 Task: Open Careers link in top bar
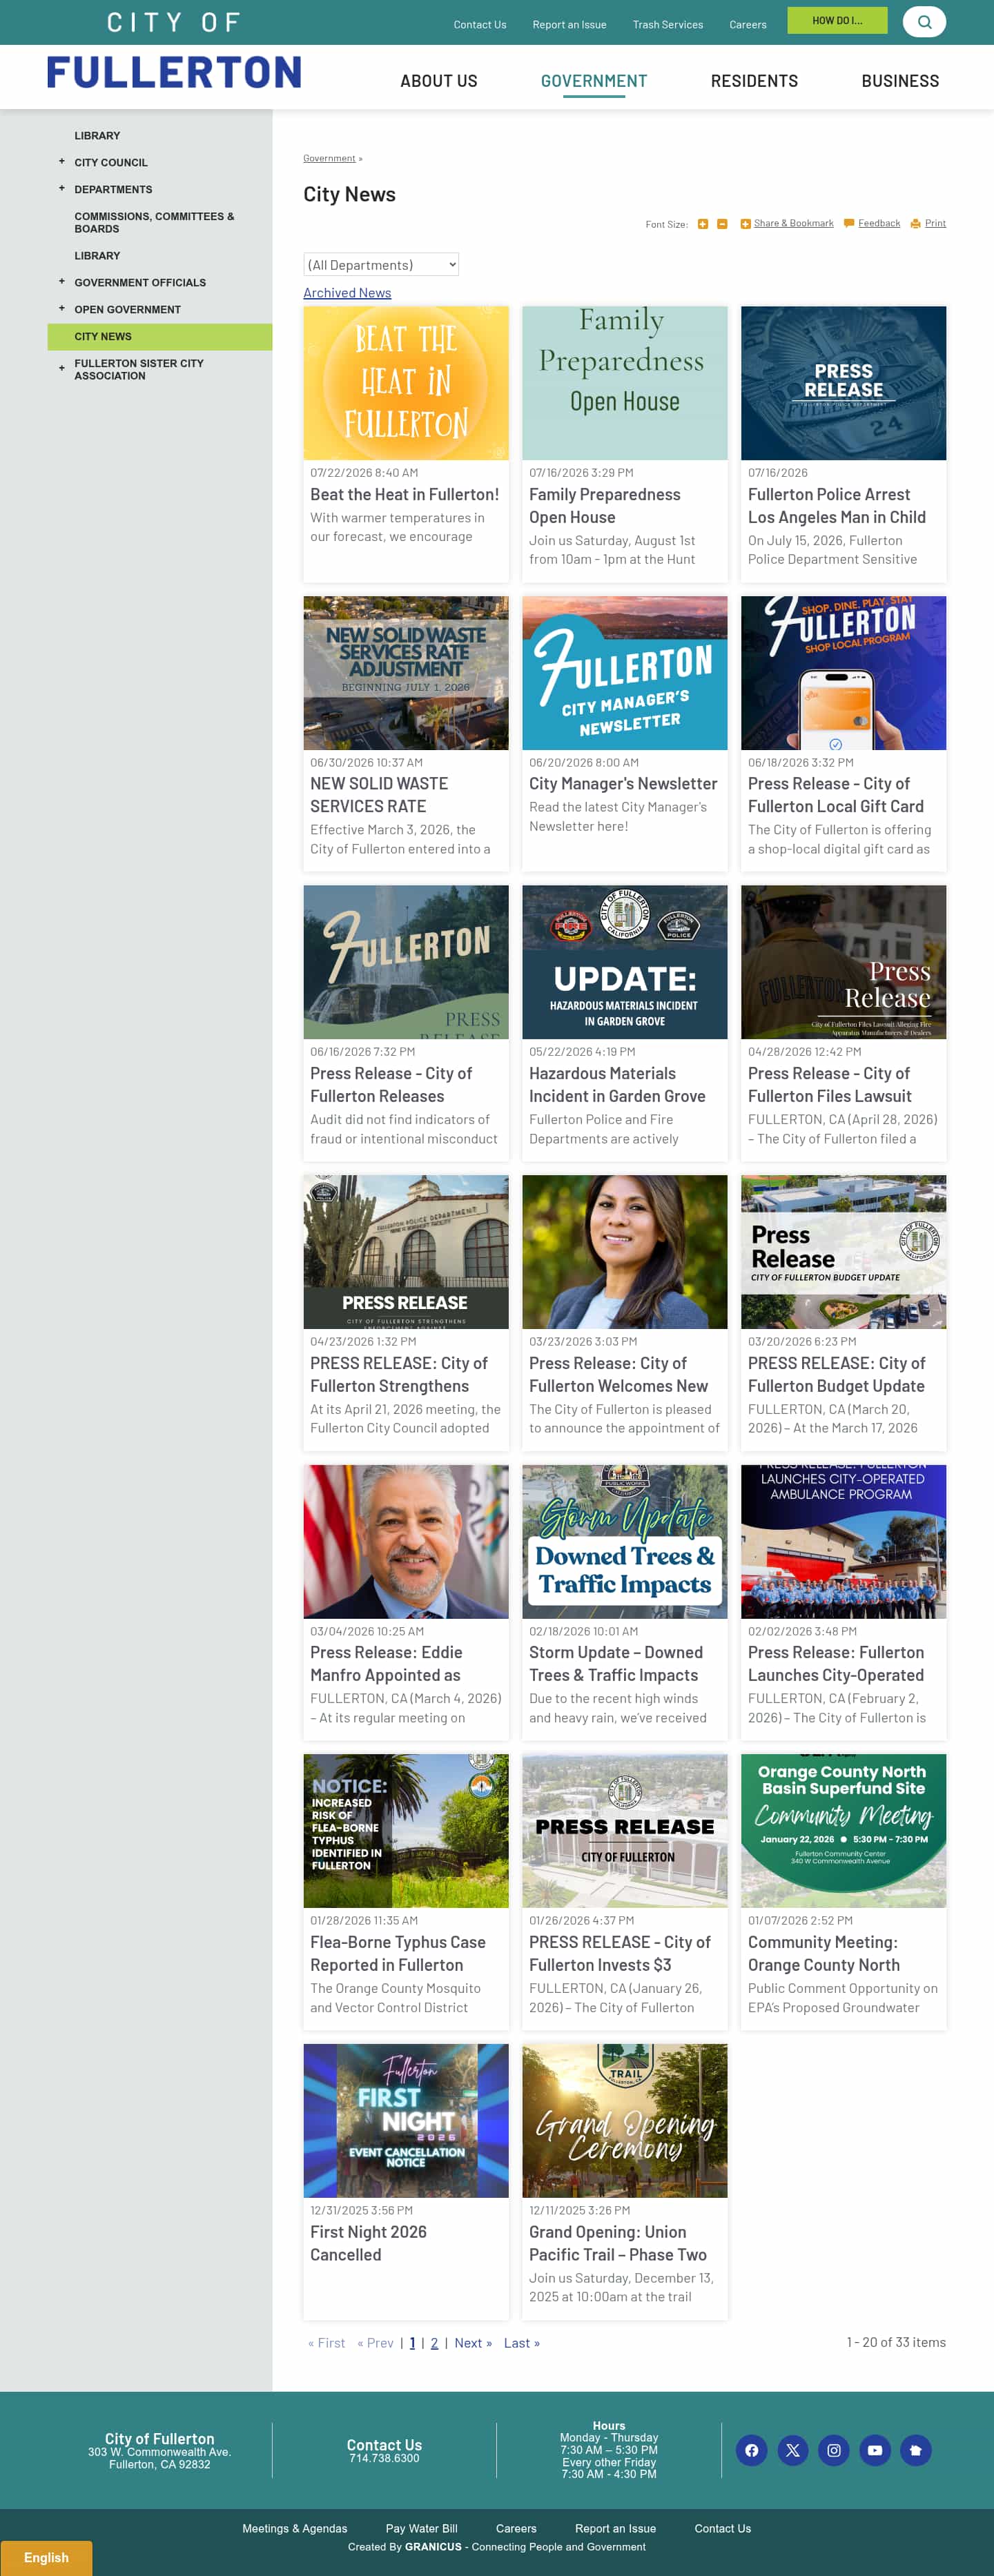click(748, 25)
